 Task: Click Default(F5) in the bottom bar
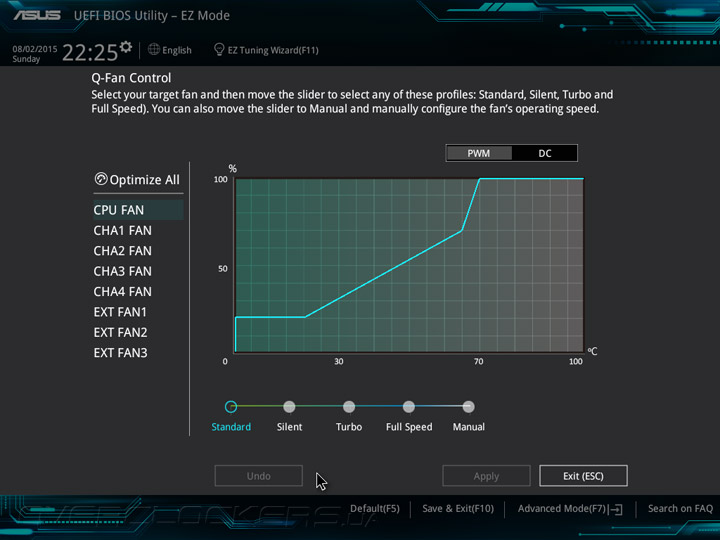375,509
